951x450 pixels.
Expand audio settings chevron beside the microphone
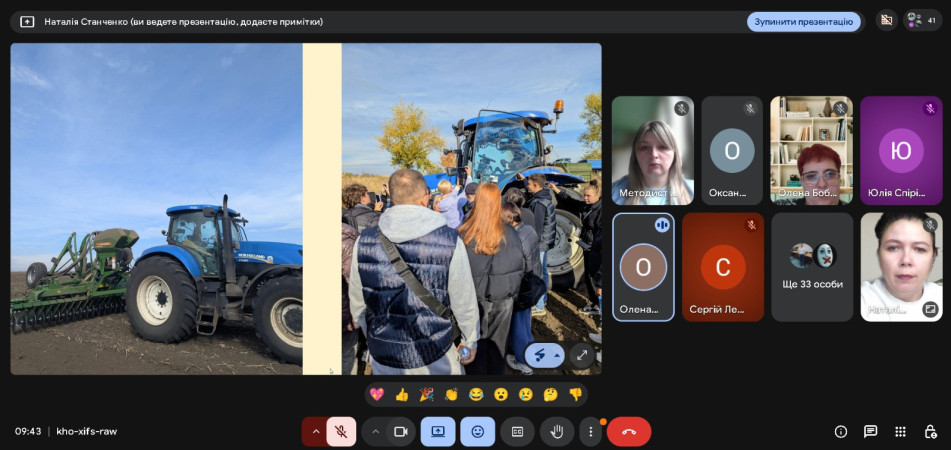[x=316, y=432]
